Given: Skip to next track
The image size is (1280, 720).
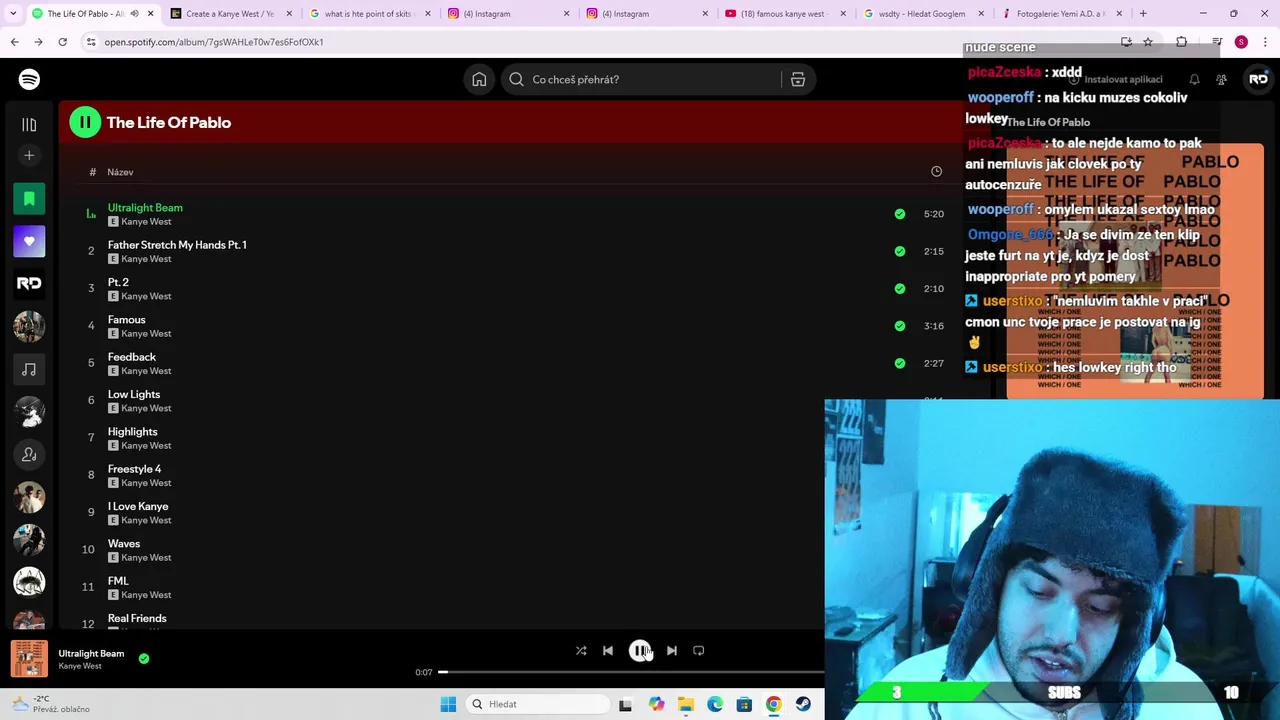Looking at the screenshot, I should (x=672, y=650).
